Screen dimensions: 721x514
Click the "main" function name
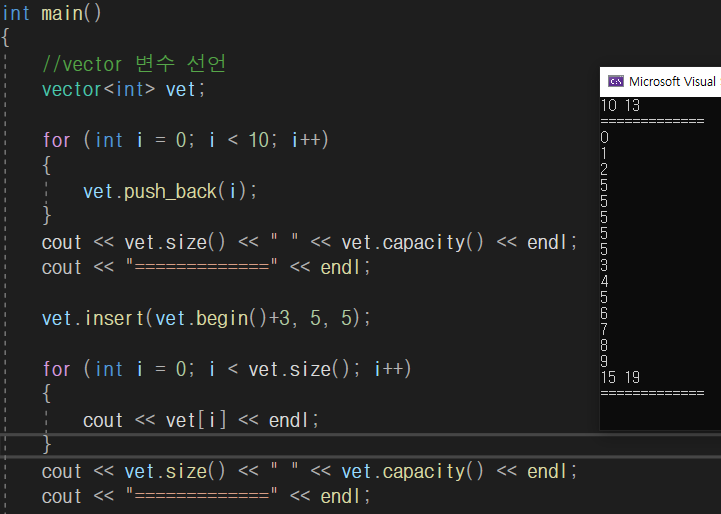[x=62, y=13]
